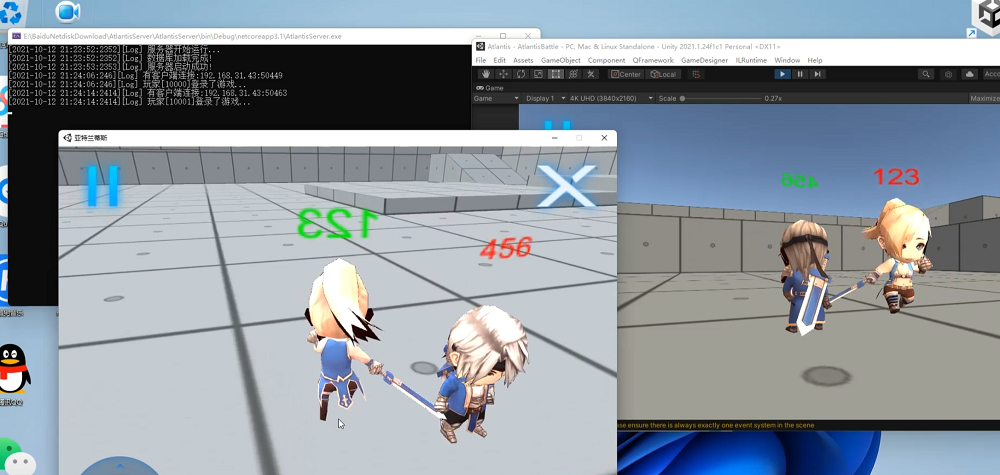Click the Unity window title bar
The image size is (1000, 475).
coord(736,47)
